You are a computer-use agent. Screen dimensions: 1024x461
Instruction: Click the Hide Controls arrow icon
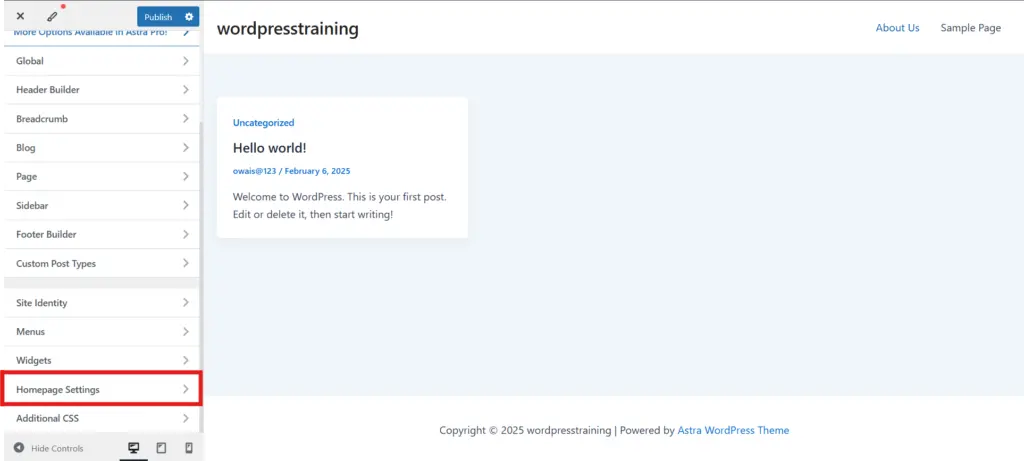pyautogui.click(x=19, y=448)
